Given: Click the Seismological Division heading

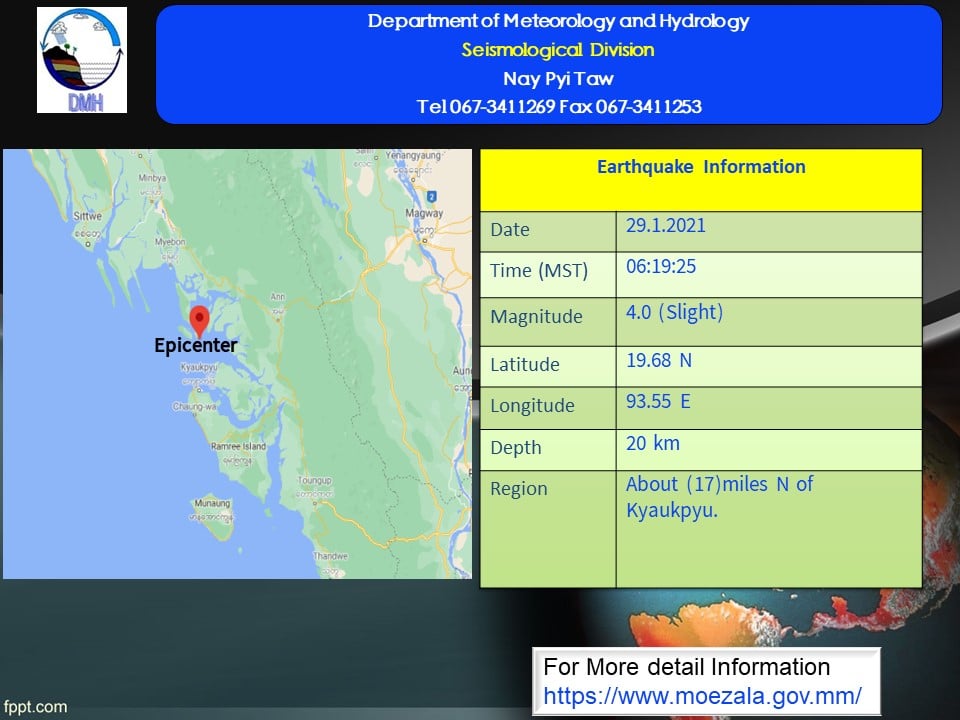Looking at the screenshot, I should (x=558, y=50).
